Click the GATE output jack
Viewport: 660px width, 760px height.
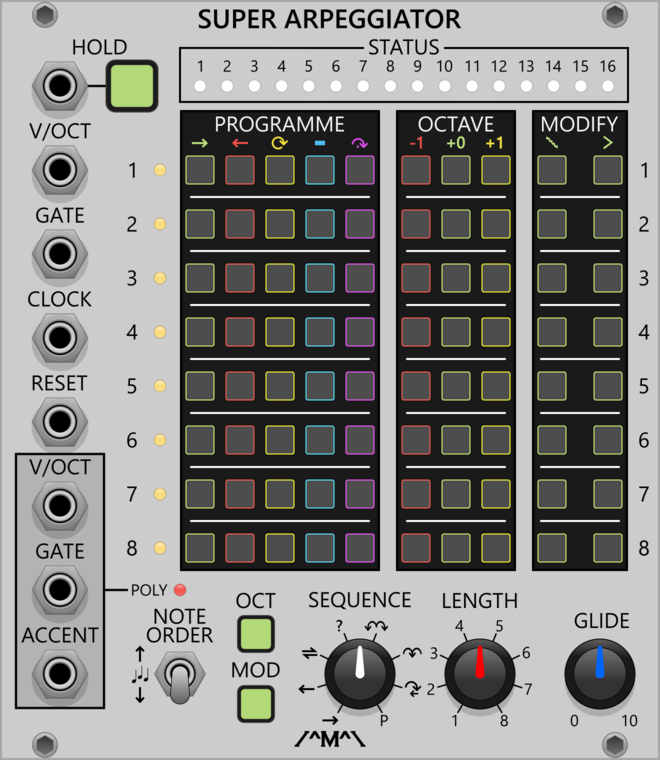point(60,589)
